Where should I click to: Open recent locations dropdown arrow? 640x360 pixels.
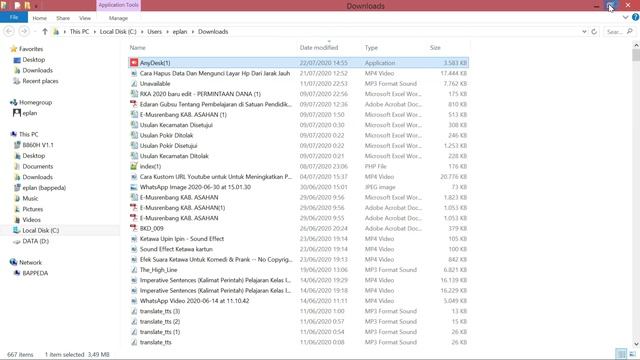tap(35, 31)
